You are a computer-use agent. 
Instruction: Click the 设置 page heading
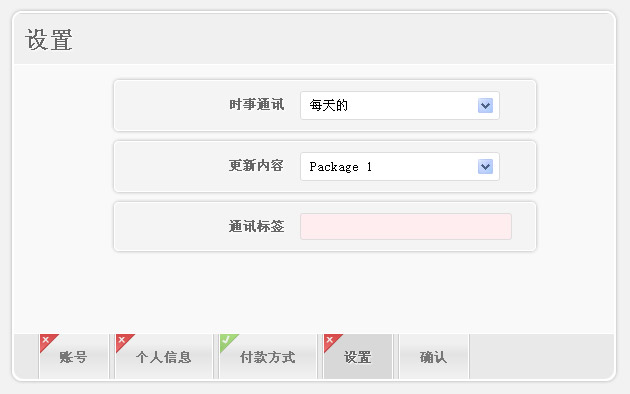[49, 40]
